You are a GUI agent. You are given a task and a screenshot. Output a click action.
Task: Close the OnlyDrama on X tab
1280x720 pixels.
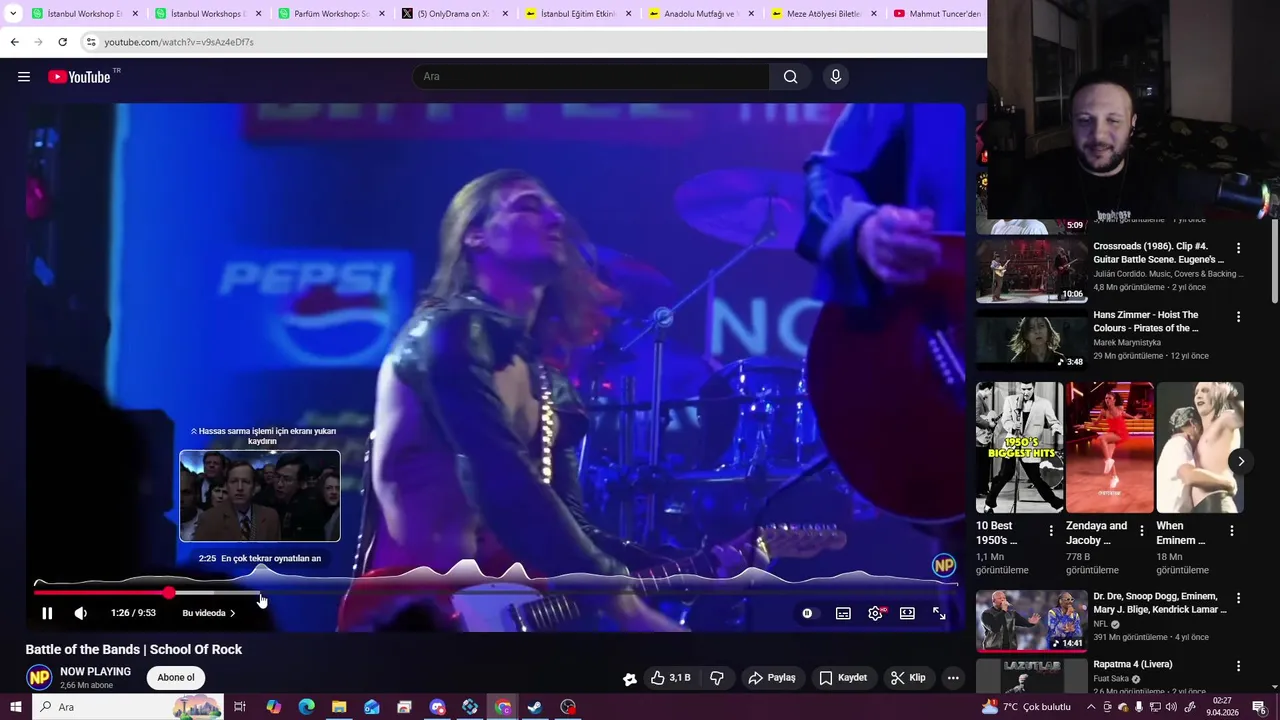tap(505, 14)
